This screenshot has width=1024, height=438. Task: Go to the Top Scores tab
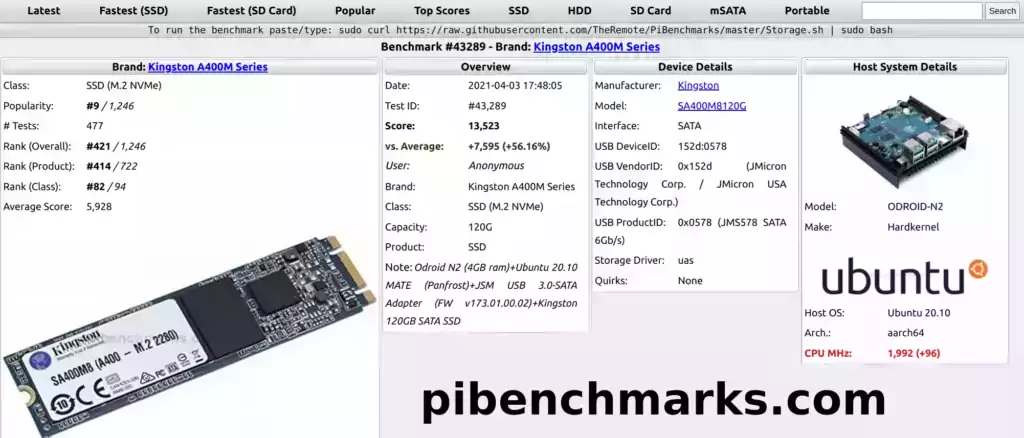pyautogui.click(x=441, y=10)
